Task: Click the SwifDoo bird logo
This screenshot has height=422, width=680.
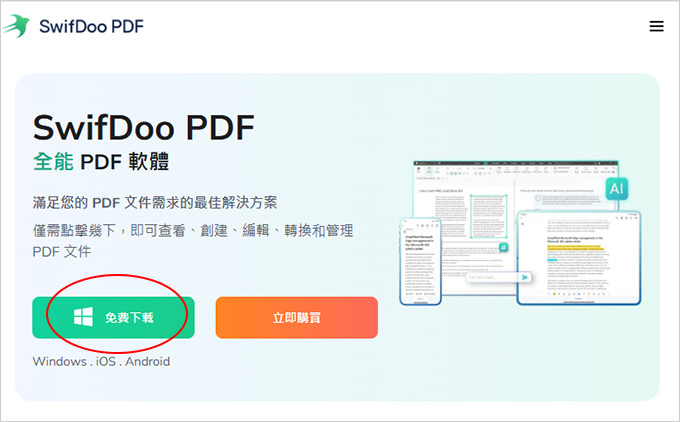Action: 16,26
